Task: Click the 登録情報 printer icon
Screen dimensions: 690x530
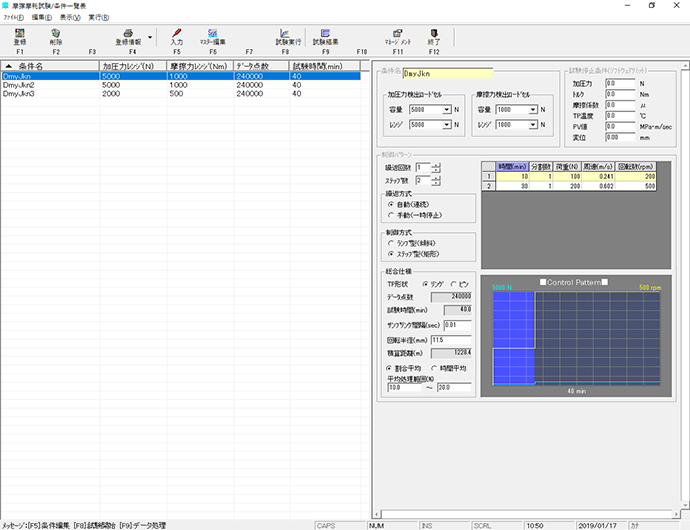Action: pos(128,37)
